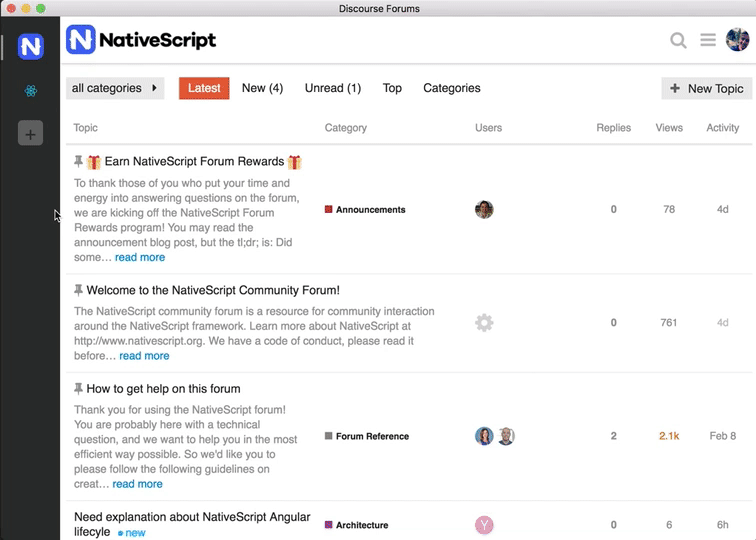Add a new forum with plus button
This screenshot has height=540, width=756.
tap(30, 133)
